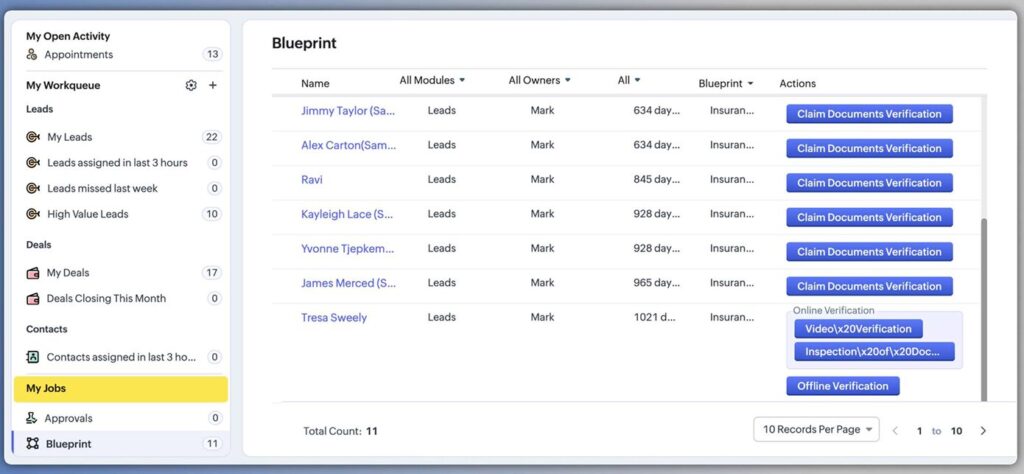Click the Approvals stamp icon
Screen dimensions: 1024x474
pyautogui.click(x=31, y=418)
